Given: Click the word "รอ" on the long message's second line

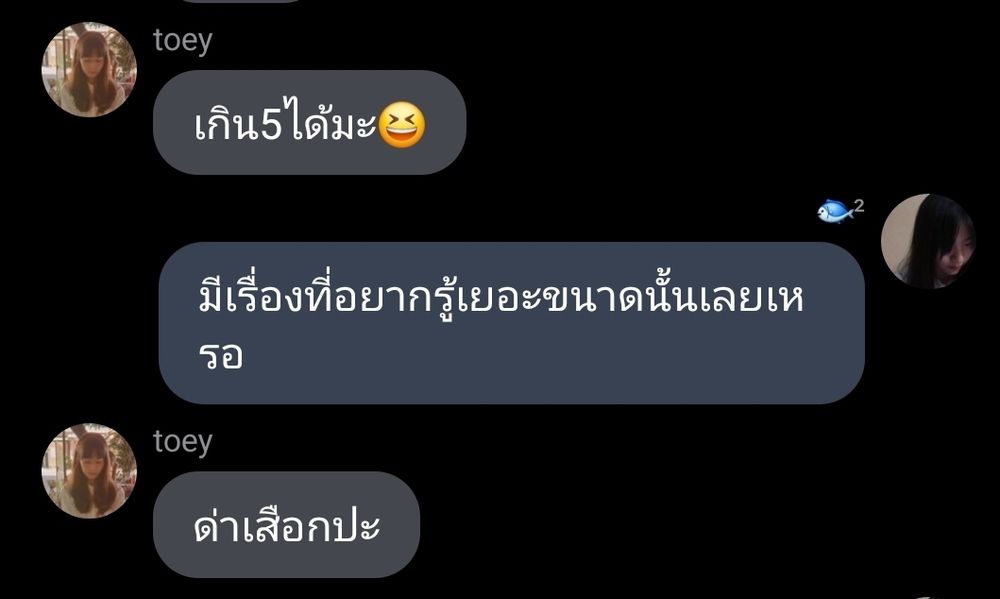Looking at the screenshot, I should click(221, 355).
